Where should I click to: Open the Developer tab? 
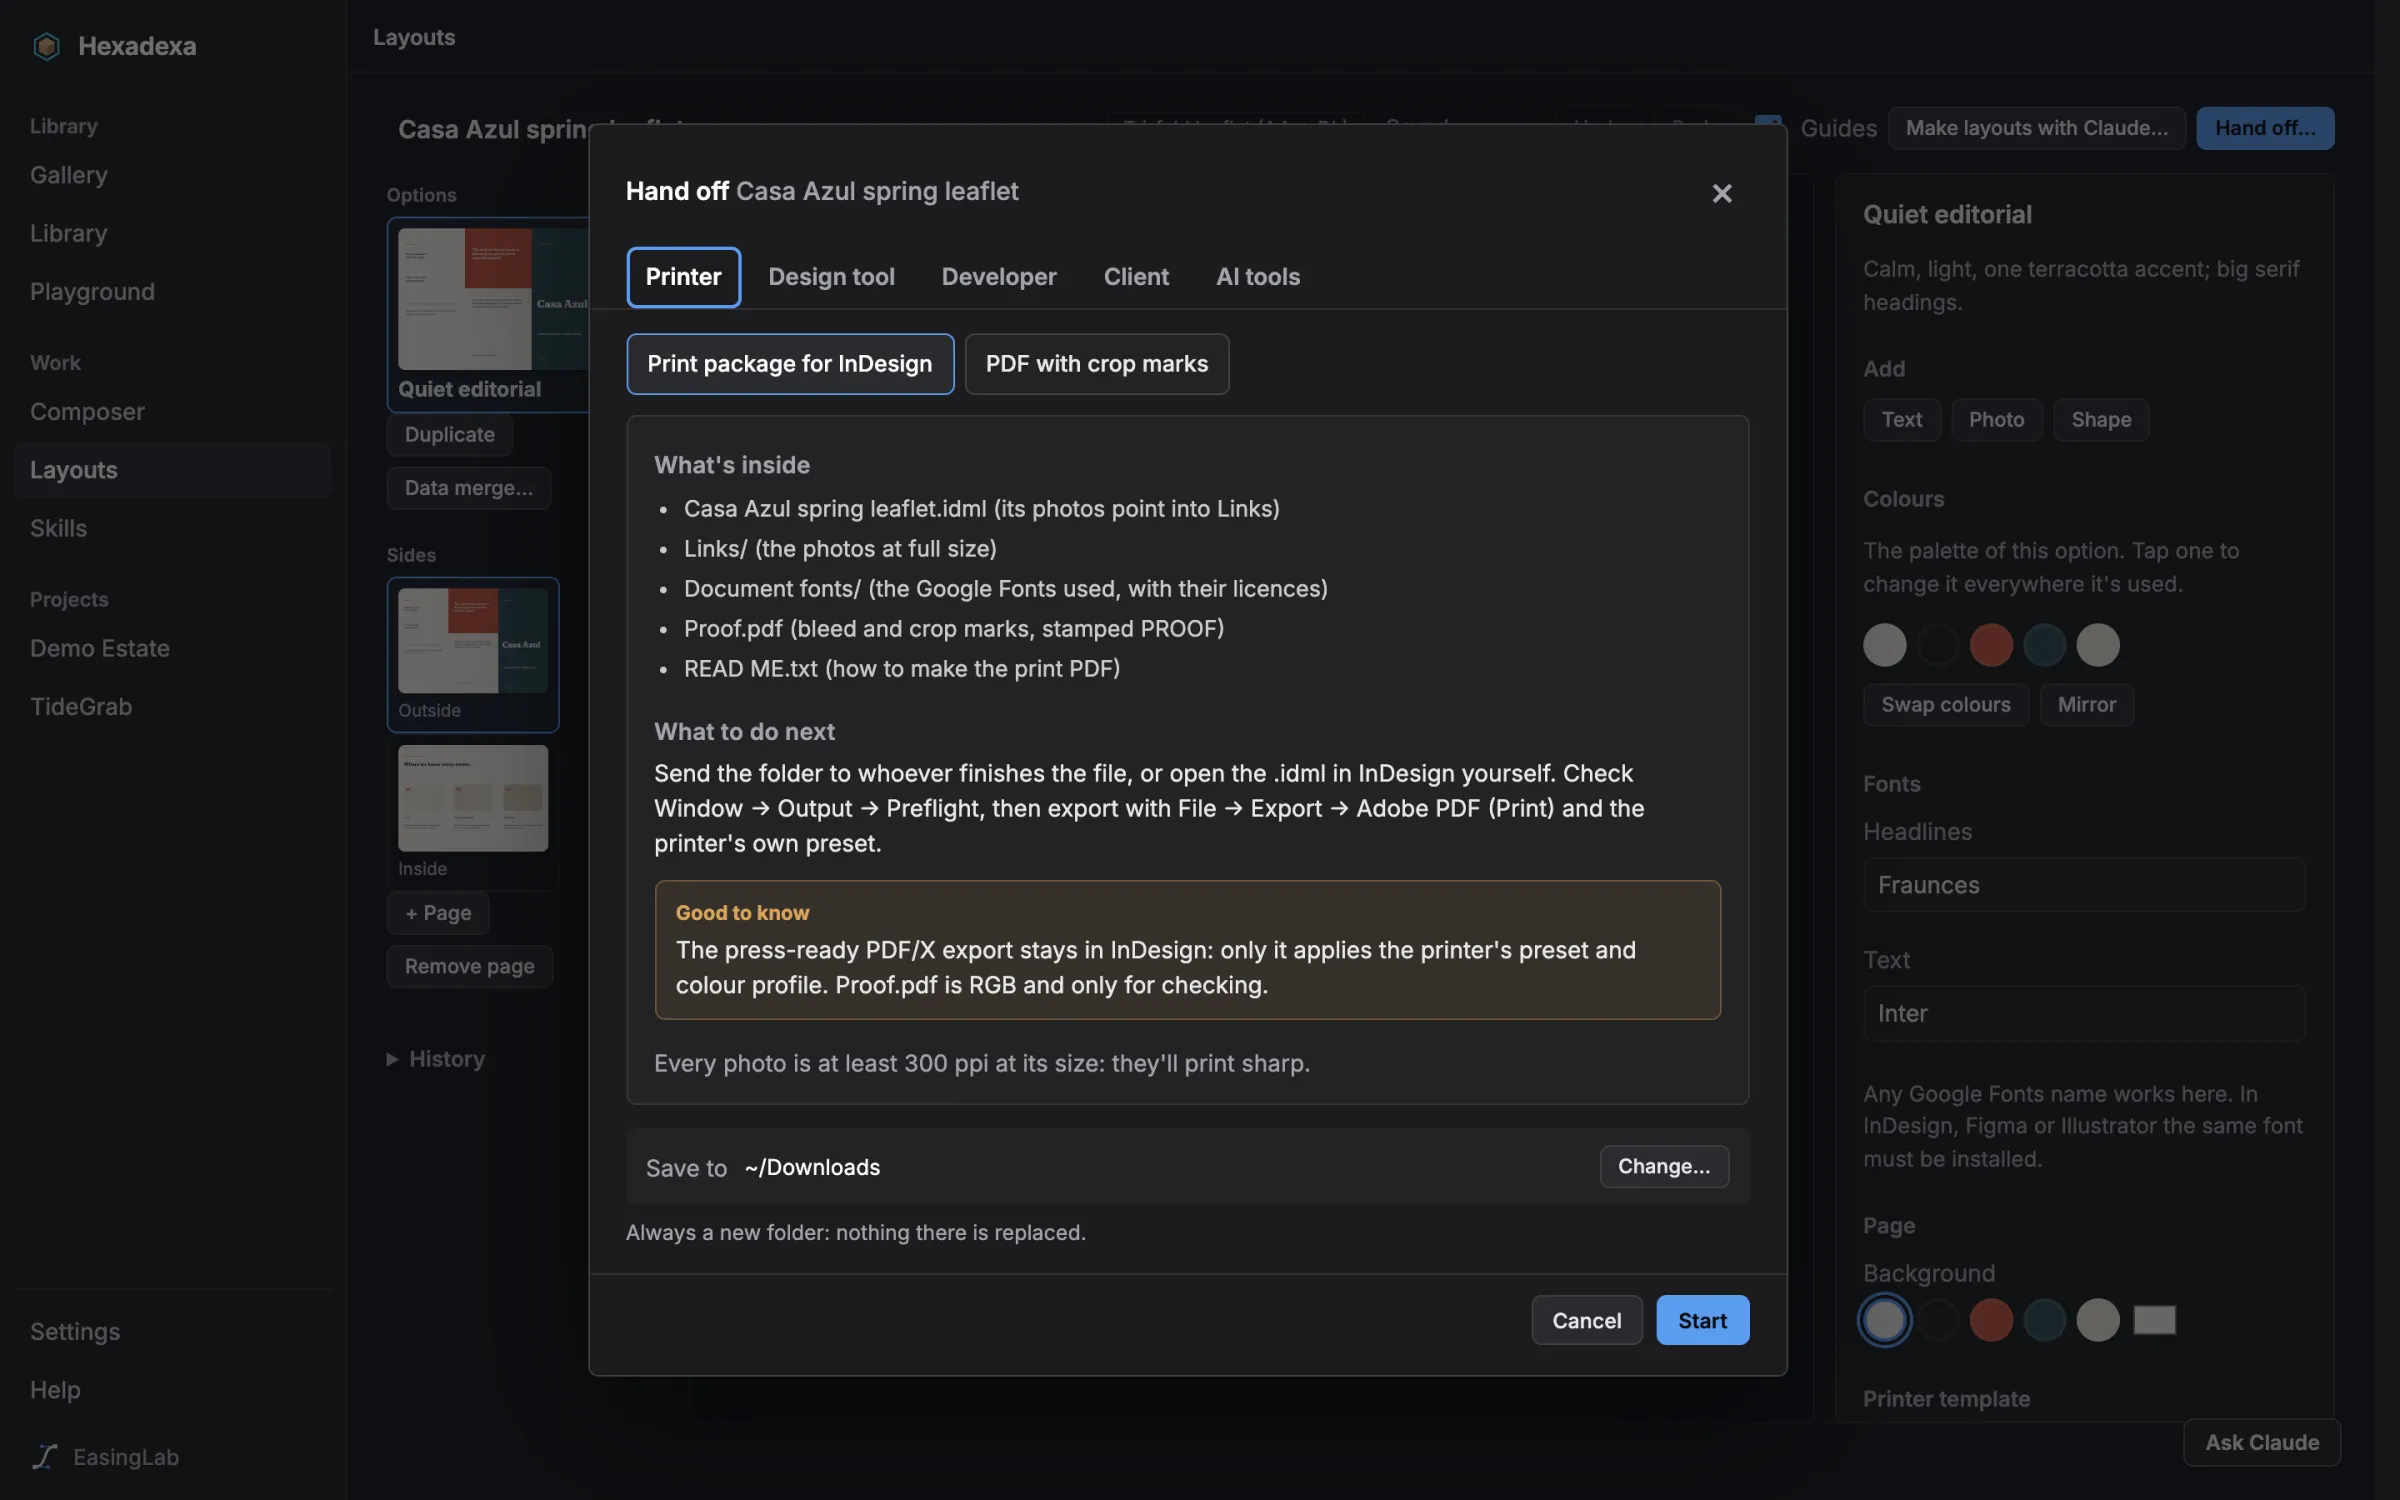(x=998, y=277)
